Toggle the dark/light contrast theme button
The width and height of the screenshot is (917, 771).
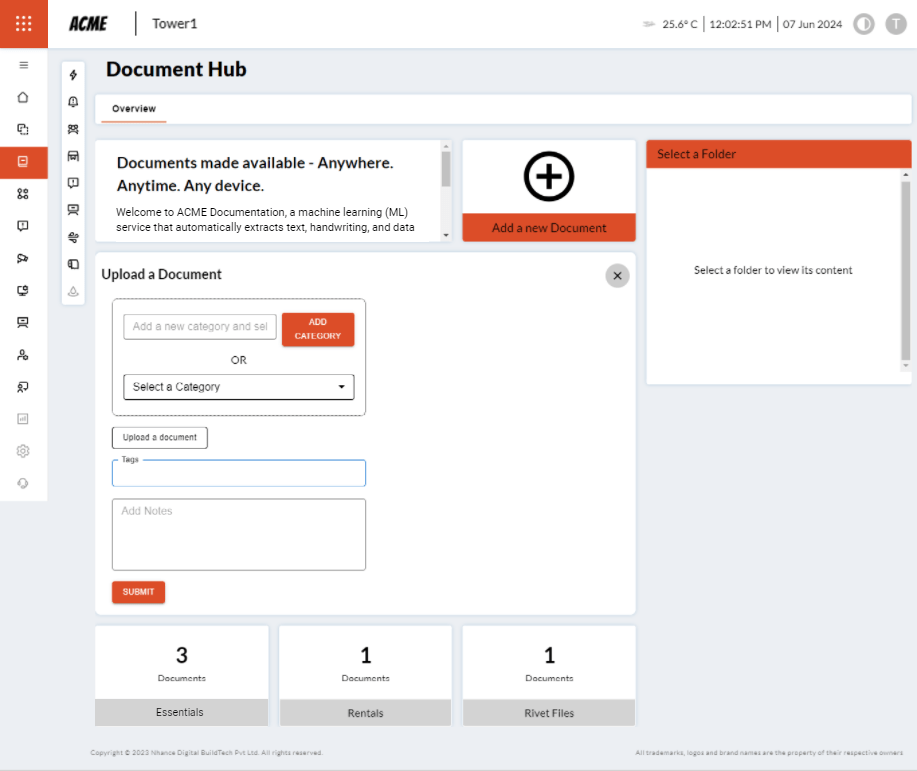(863, 24)
